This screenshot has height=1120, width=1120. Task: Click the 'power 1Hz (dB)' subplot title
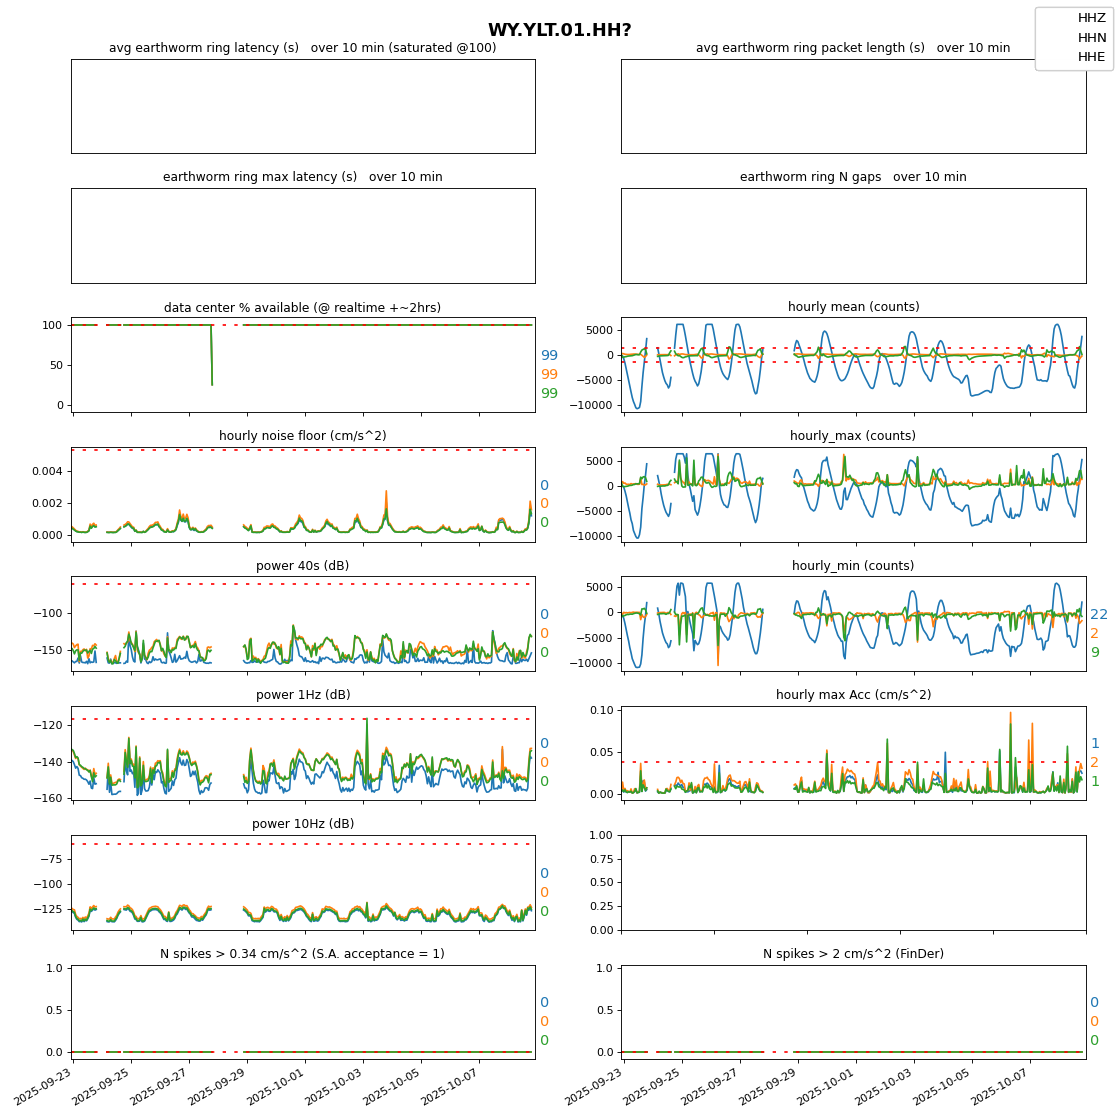[x=302, y=695]
